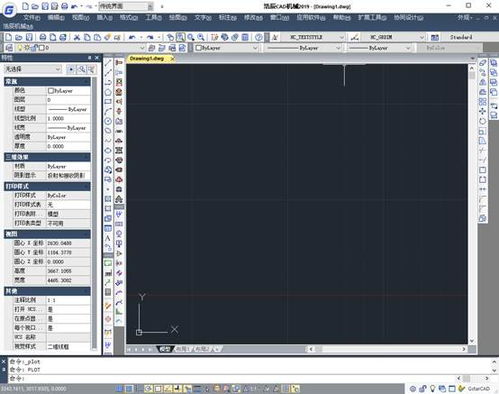The width and height of the screenshot is (499, 394).
Task: Select the Rectangle tool in draw toolbar
Action: 108,101
